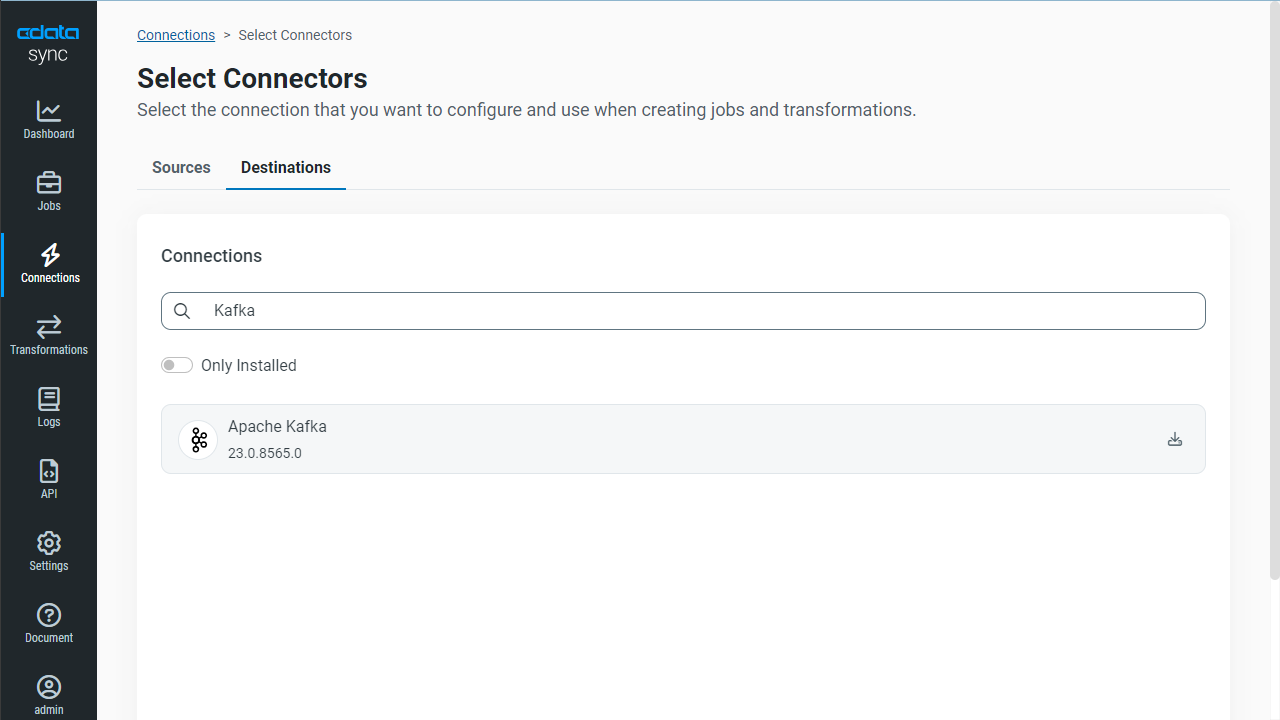Open the Settings gear icon
This screenshot has height=720, width=1280.
tap(48, 543)
